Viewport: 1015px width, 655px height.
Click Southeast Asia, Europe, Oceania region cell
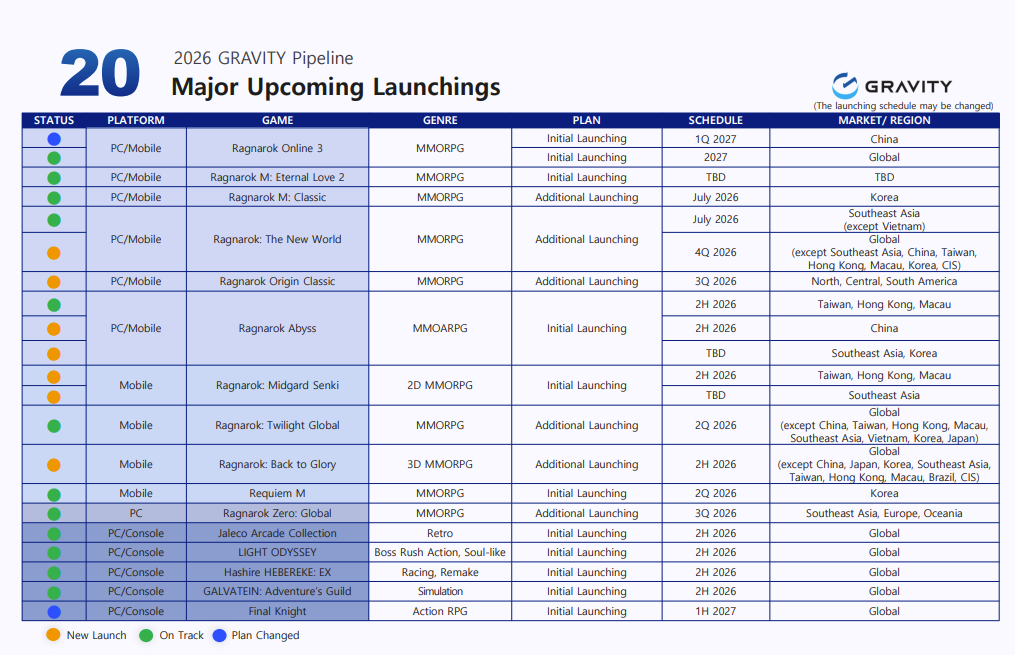point(884,514)
